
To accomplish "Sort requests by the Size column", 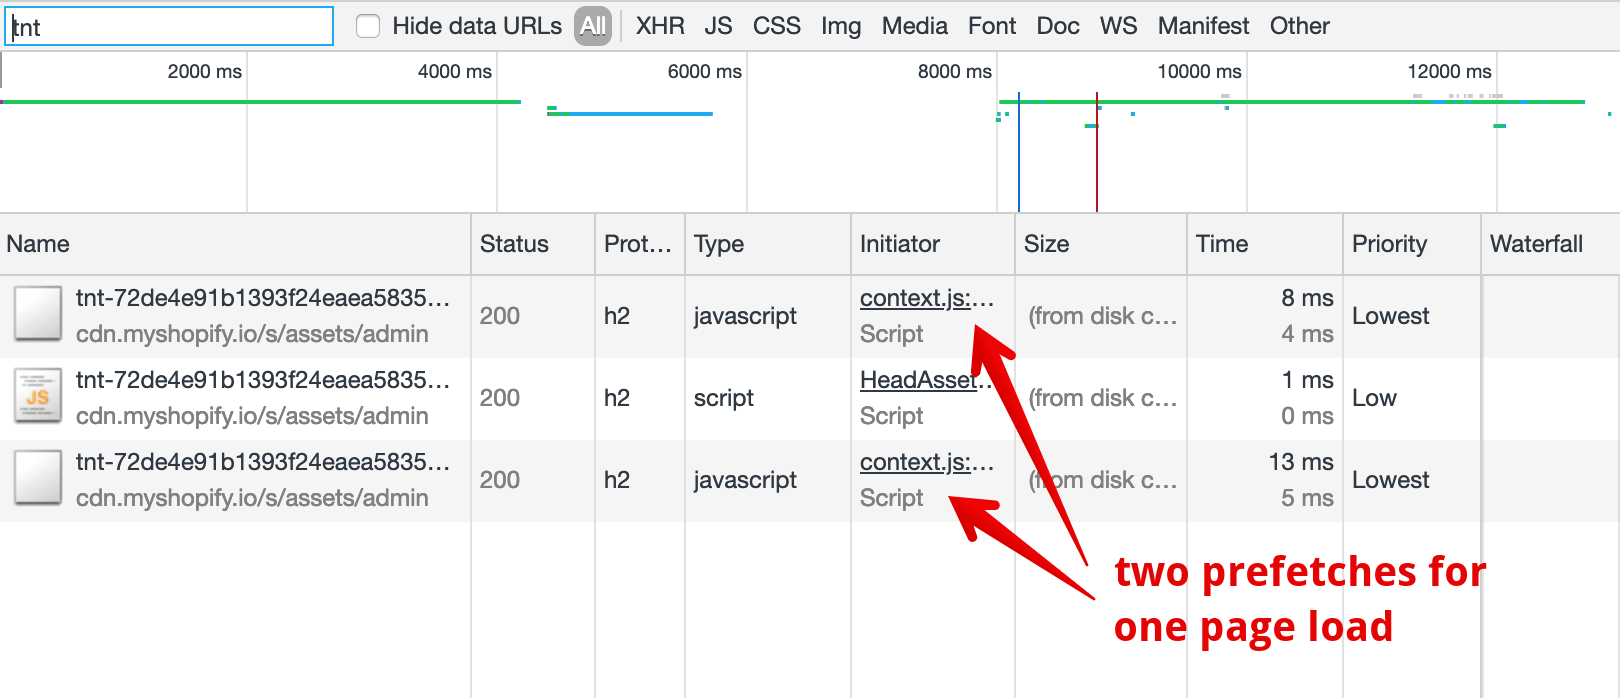I will [x=1047, y=244].
